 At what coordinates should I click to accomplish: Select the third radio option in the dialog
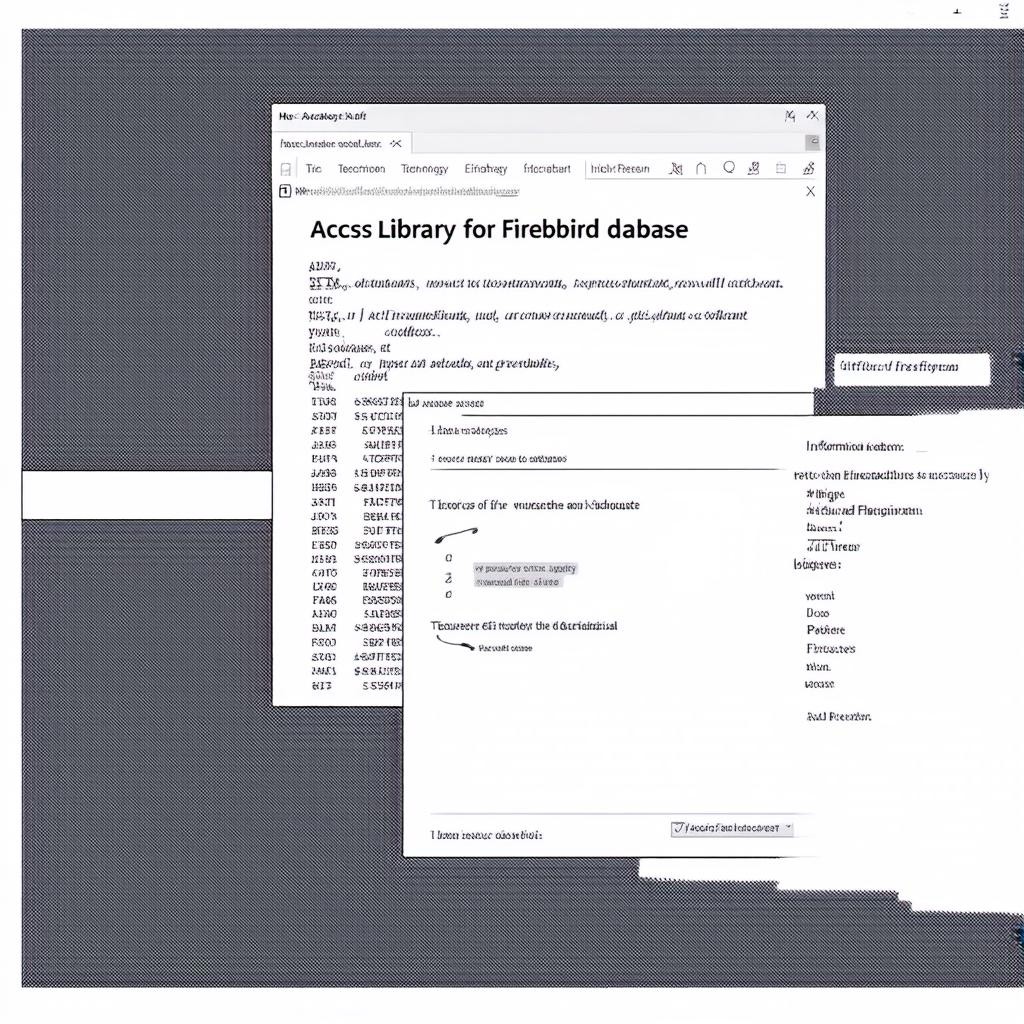tap(448, 594)
